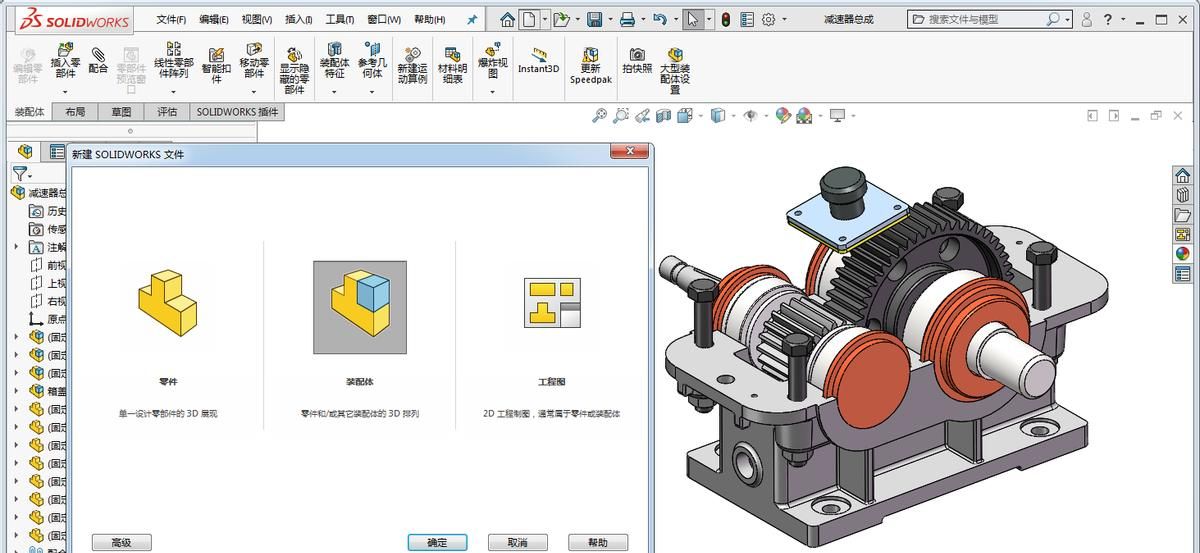The image size is (1200, 553).
Task: Click Zoom to Fit icon in view toolbar
Action: click(599, 116)
